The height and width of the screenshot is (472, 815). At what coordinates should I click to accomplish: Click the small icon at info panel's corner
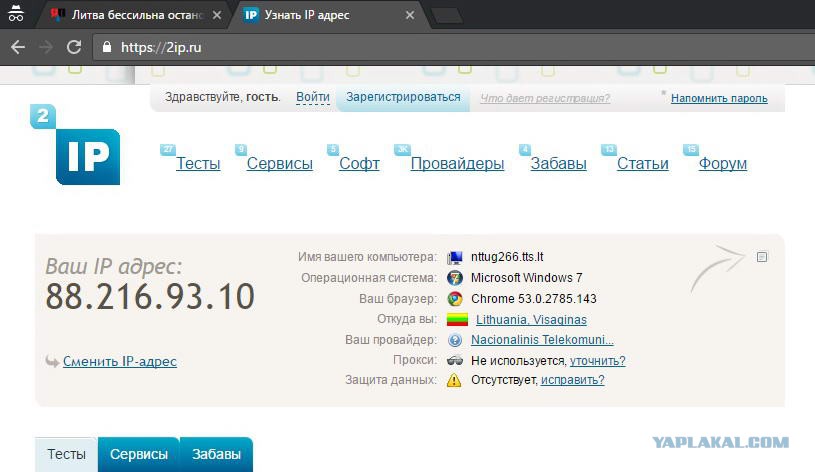pyautogui.click(x=762, y=257)
